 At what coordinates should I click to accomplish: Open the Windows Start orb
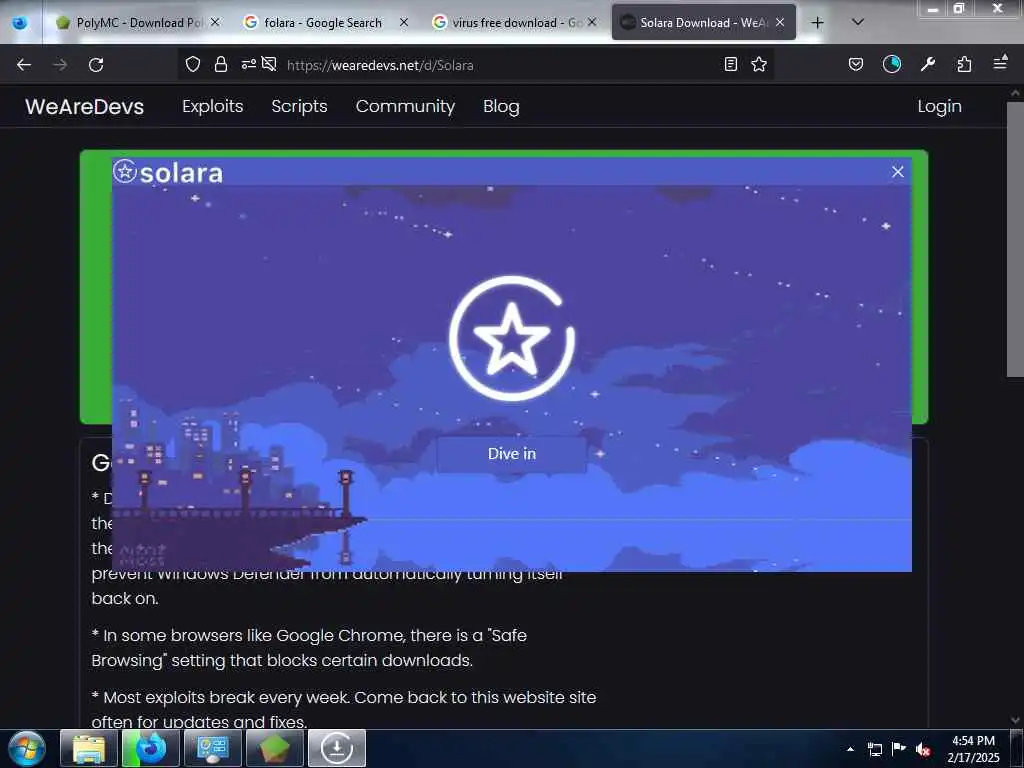[27, 748]
